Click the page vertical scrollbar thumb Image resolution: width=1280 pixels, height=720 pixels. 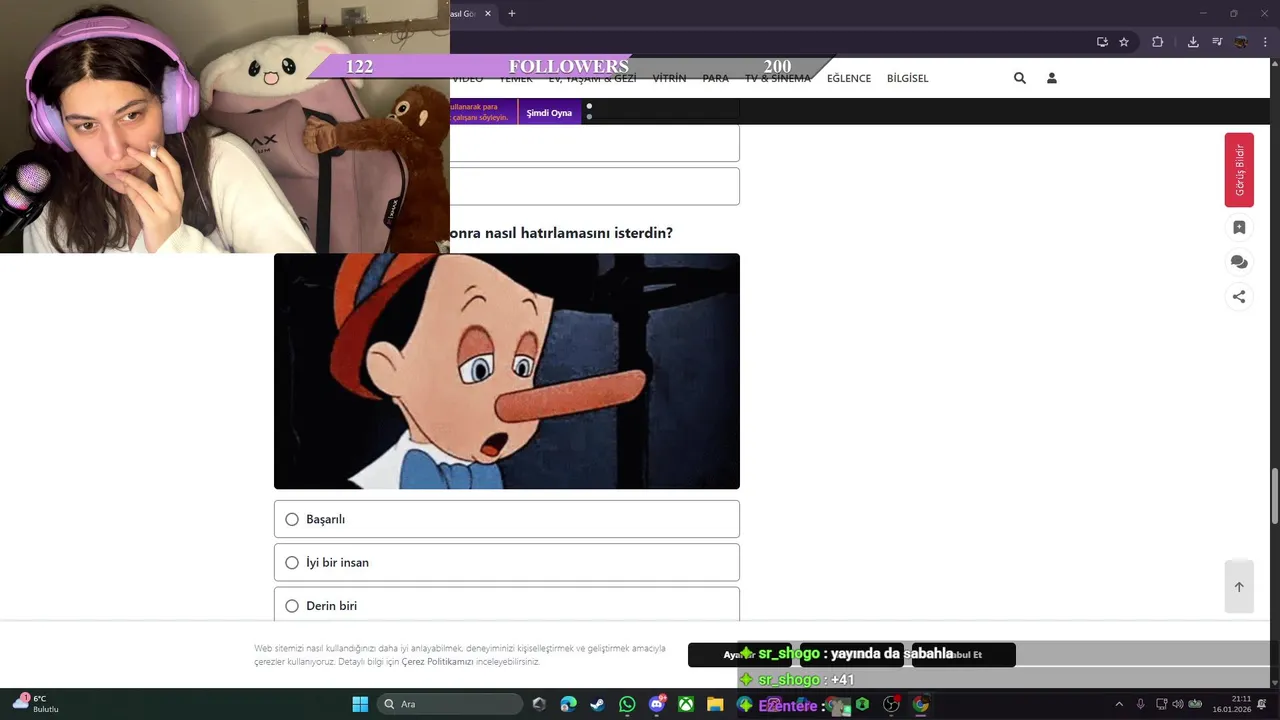point(1274,495)
